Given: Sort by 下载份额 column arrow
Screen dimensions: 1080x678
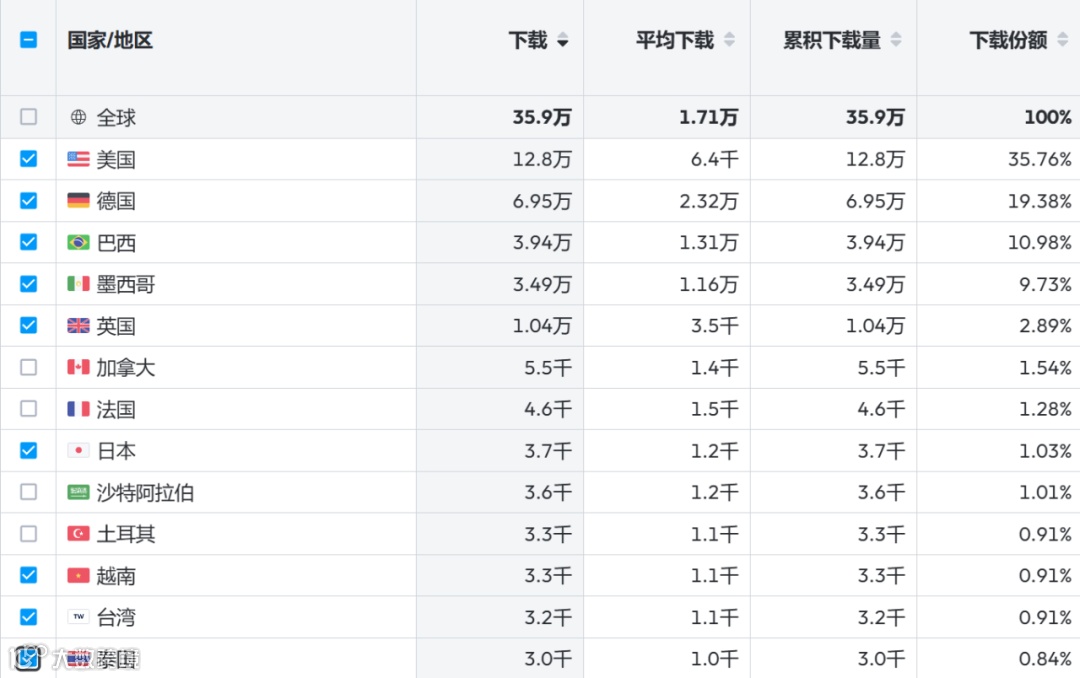Looking at the screenshot, I should click(1062, 41).
